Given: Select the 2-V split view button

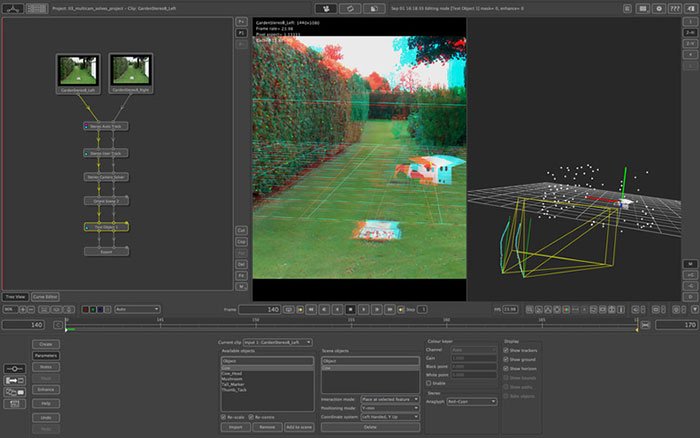Looking at the screenshot, I should coord(690,43).
